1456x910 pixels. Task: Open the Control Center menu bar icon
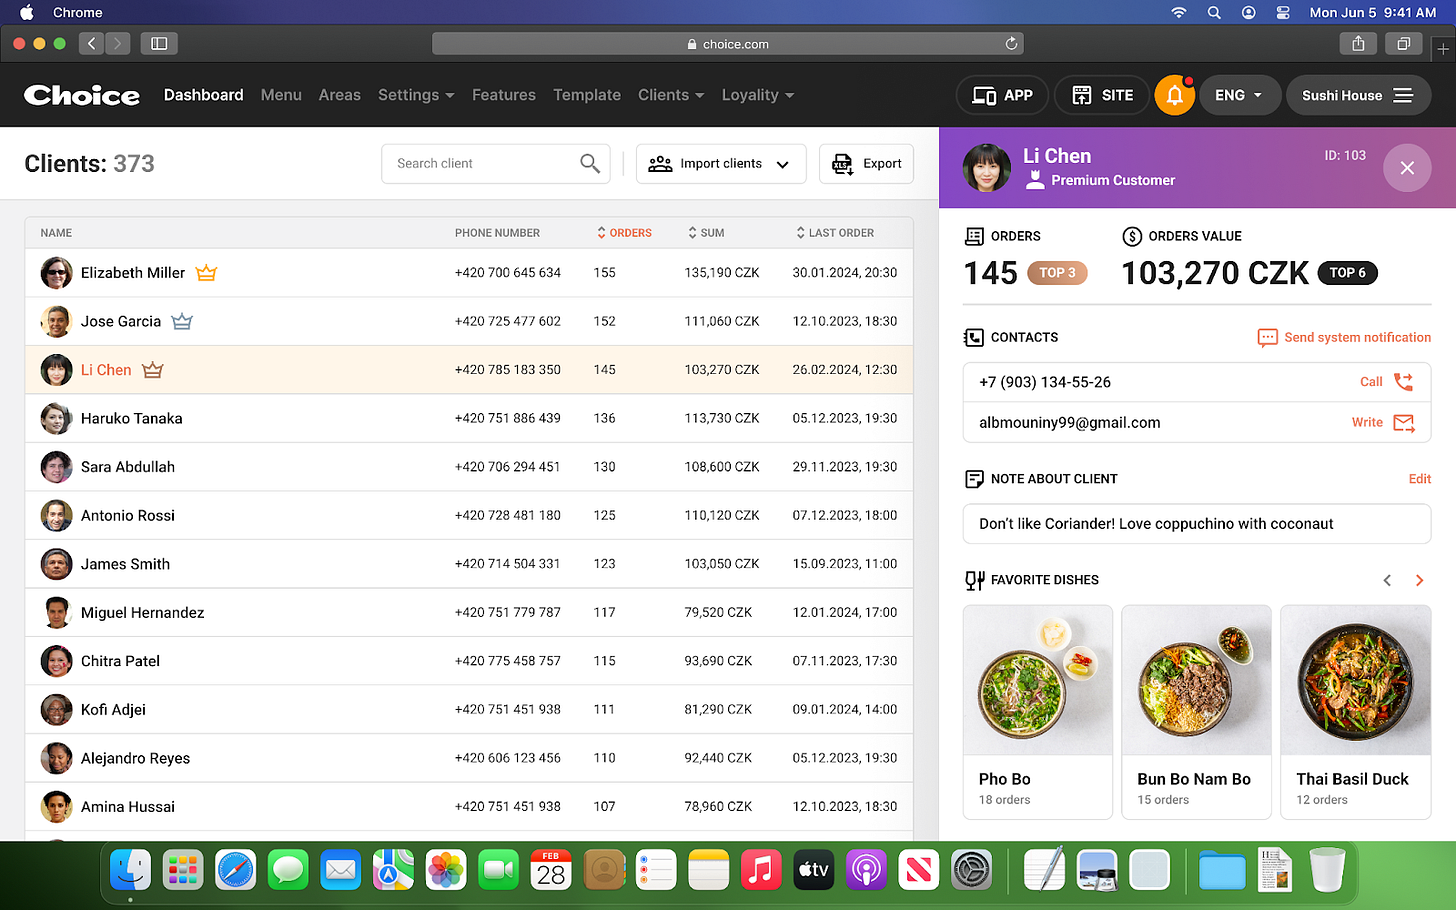click(x=1283, y=13)
